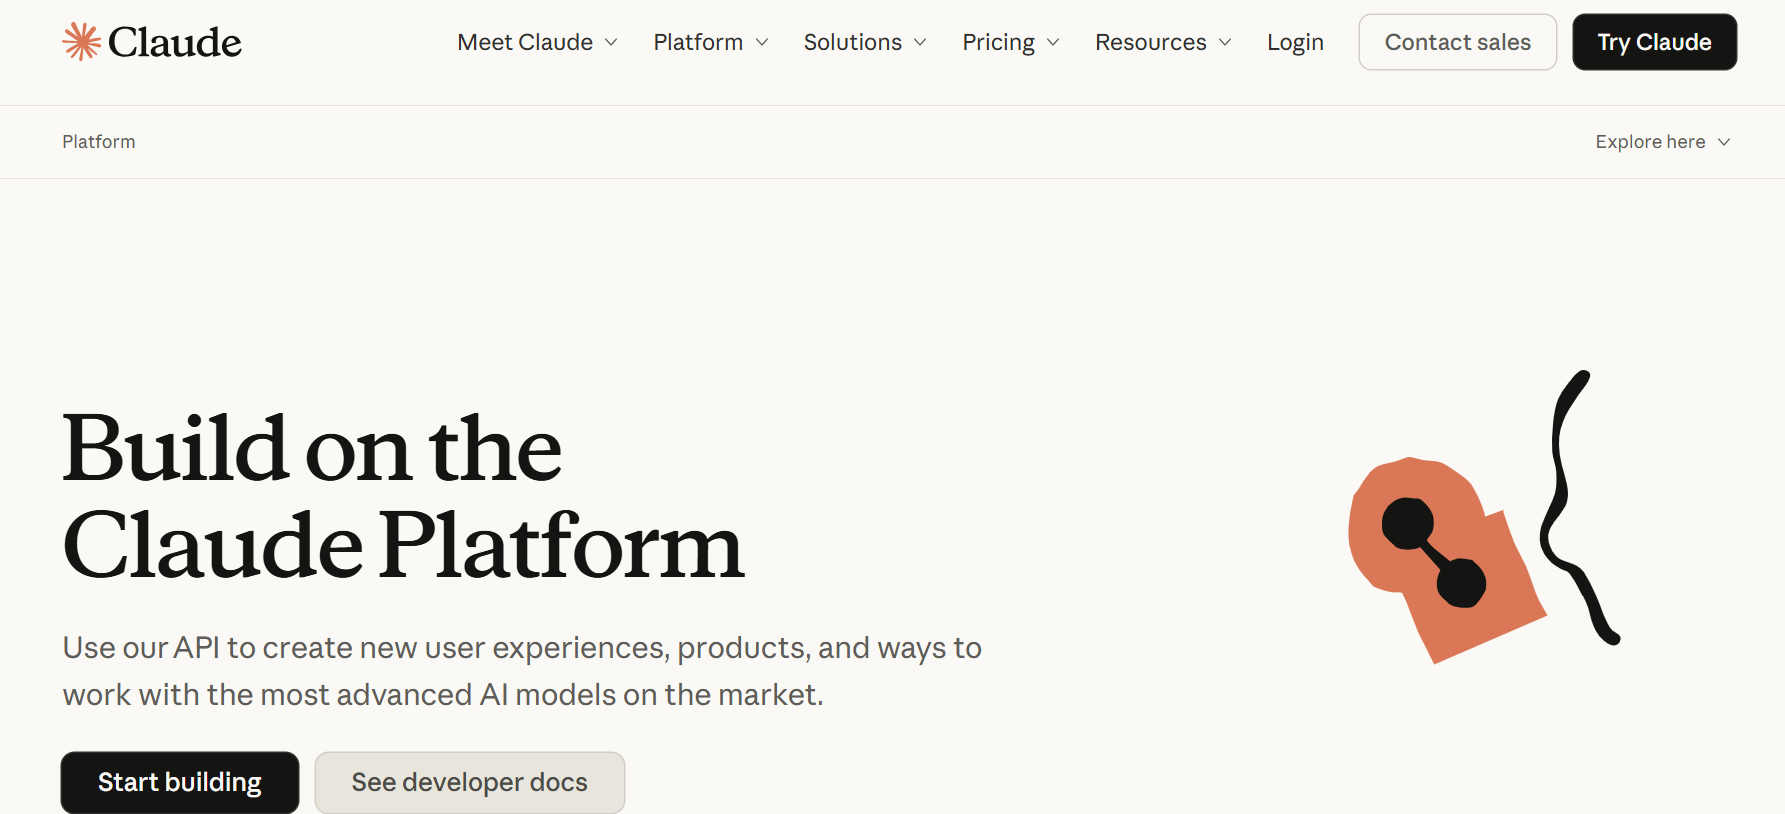
Task: Click the chevron next to Explore here
Action: coord(1724,142)
